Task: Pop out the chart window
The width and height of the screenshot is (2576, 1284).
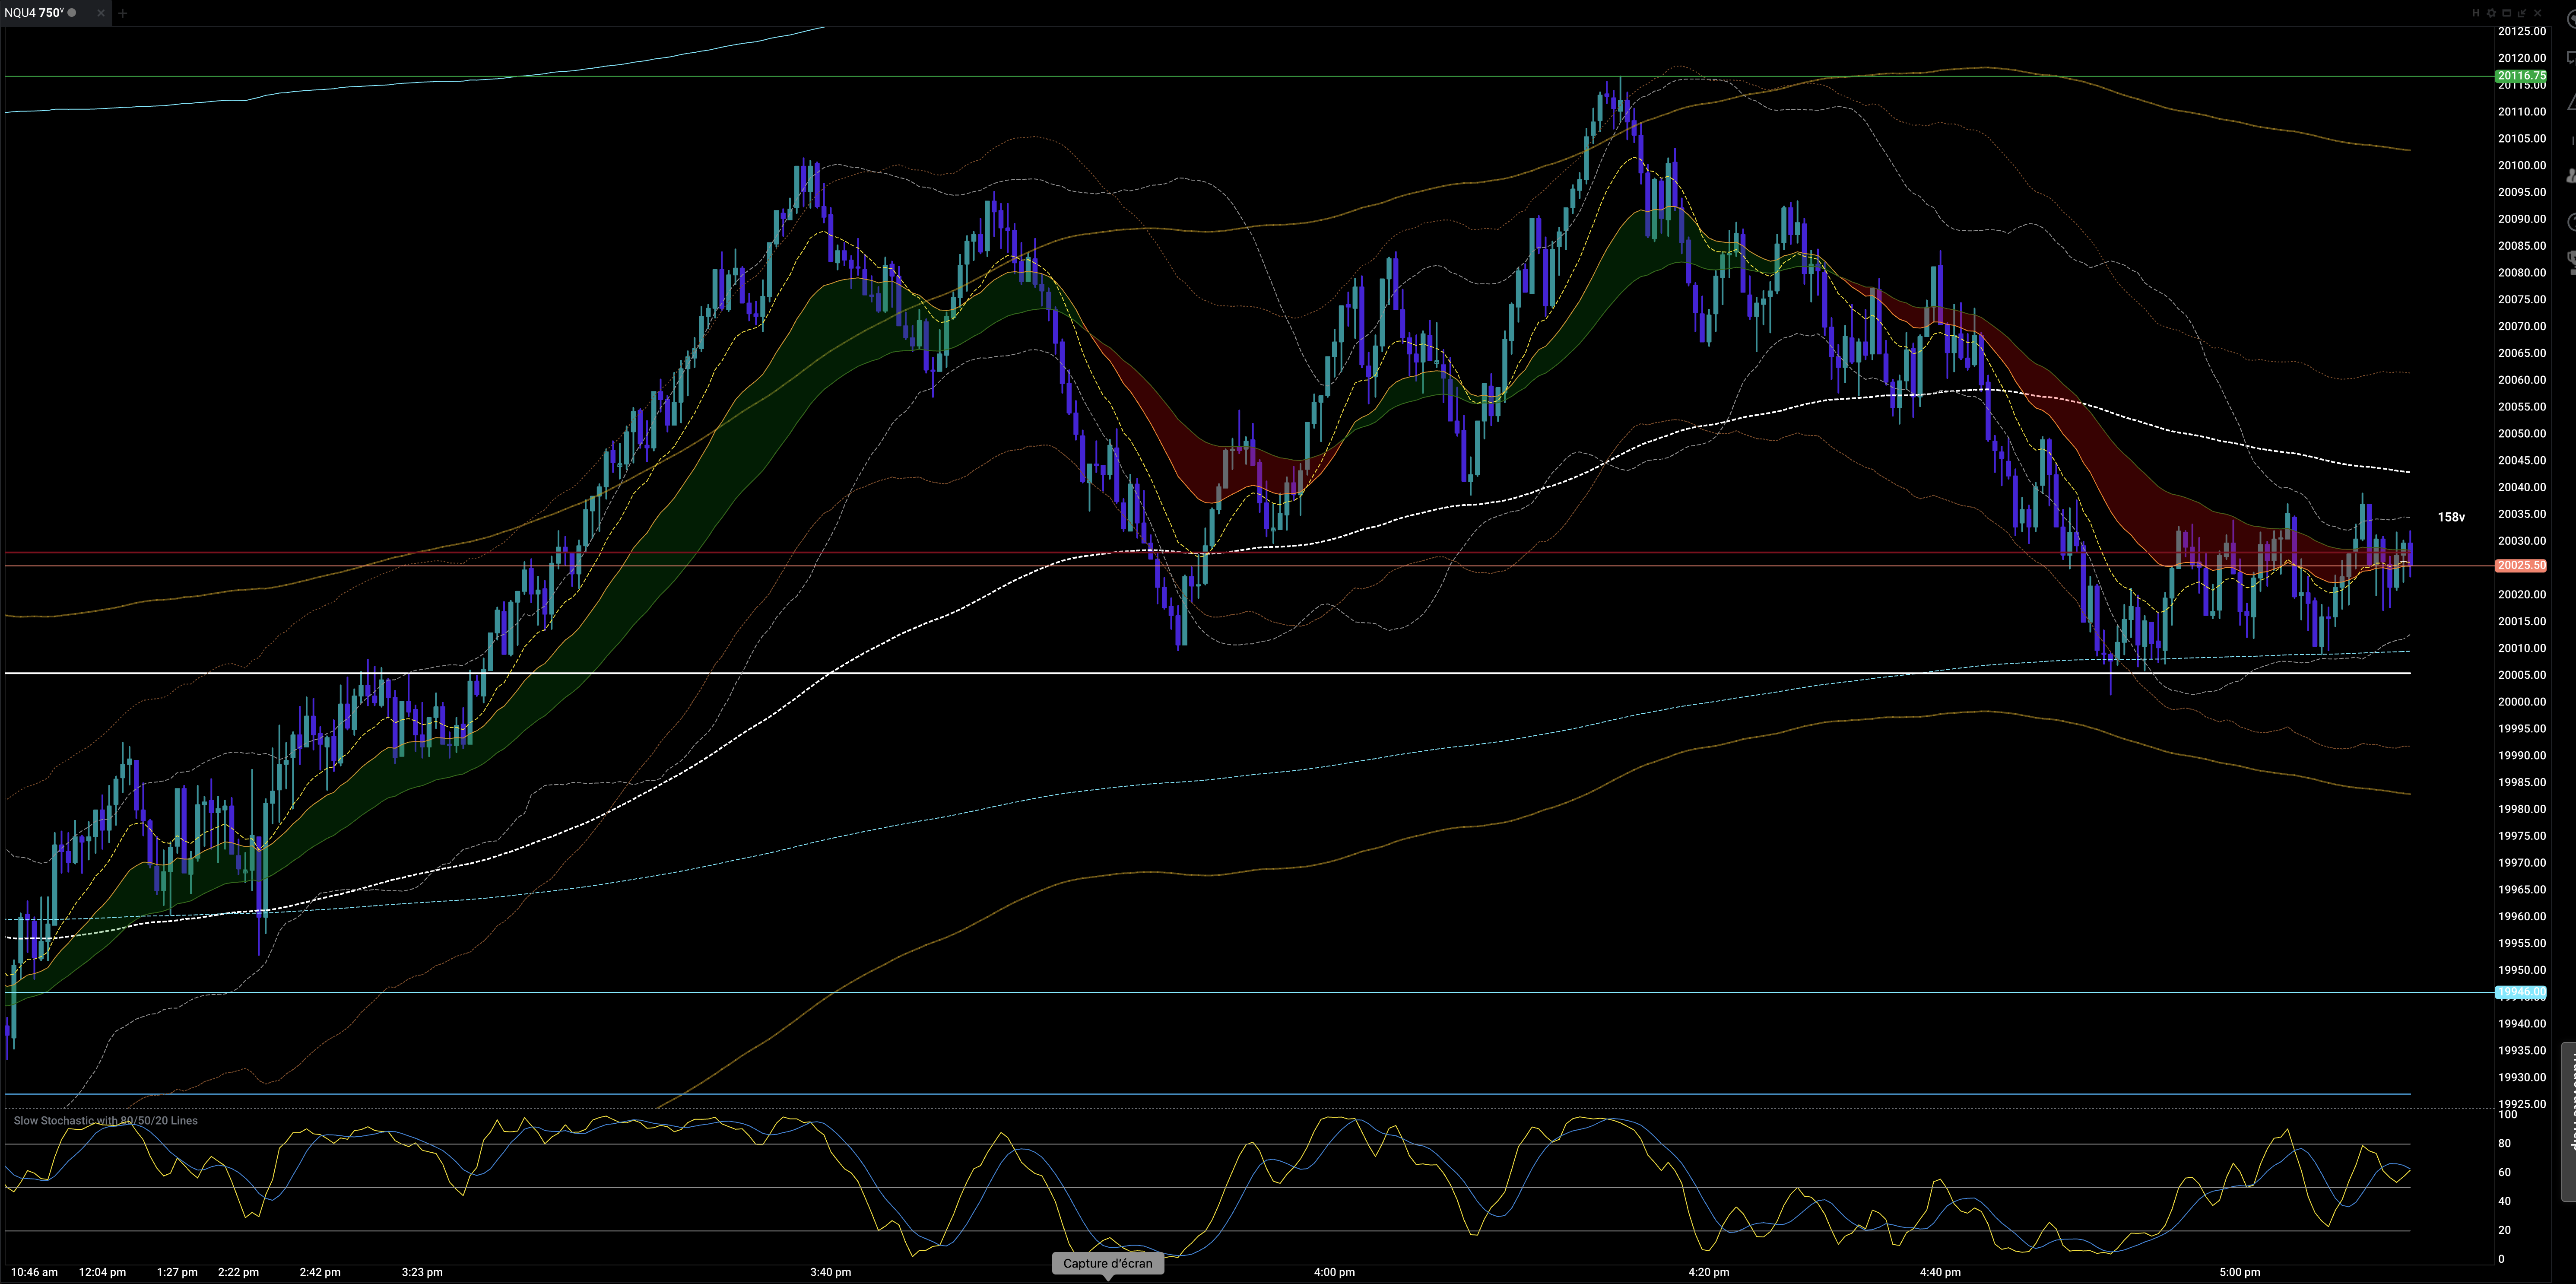Action: (x=2522, y=13)
